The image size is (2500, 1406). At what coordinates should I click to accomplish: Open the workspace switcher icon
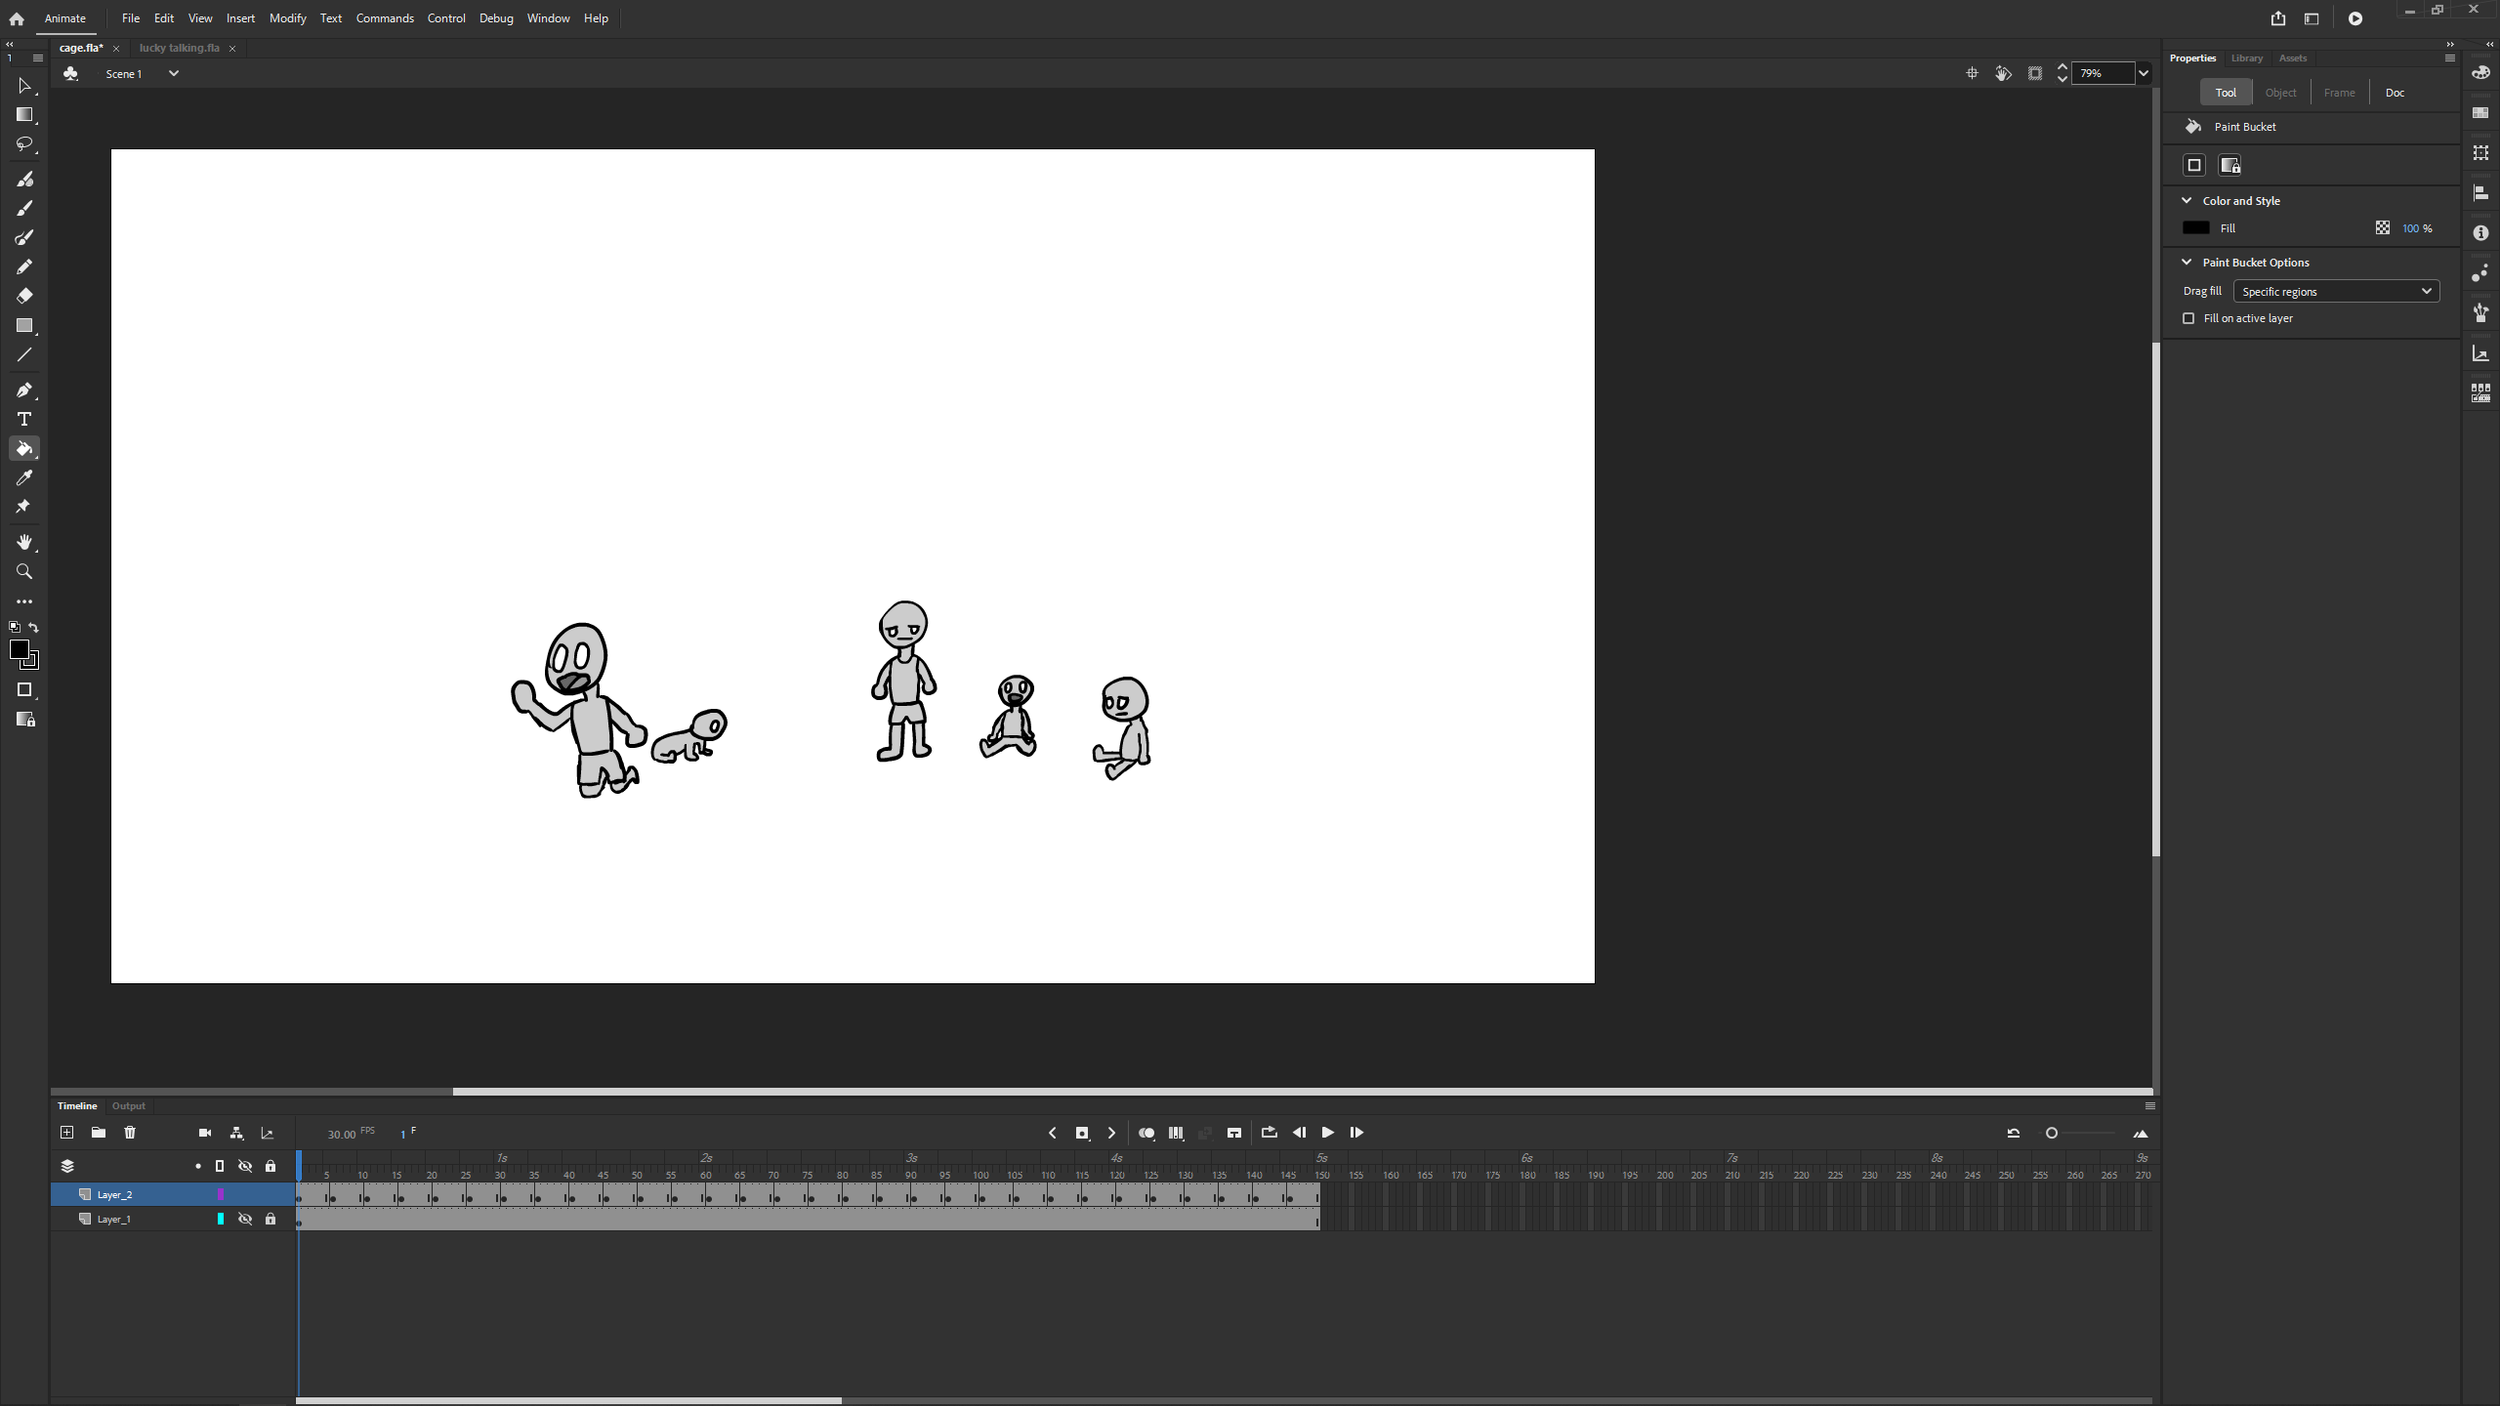pyautogui.click(x=2311, y=18)
